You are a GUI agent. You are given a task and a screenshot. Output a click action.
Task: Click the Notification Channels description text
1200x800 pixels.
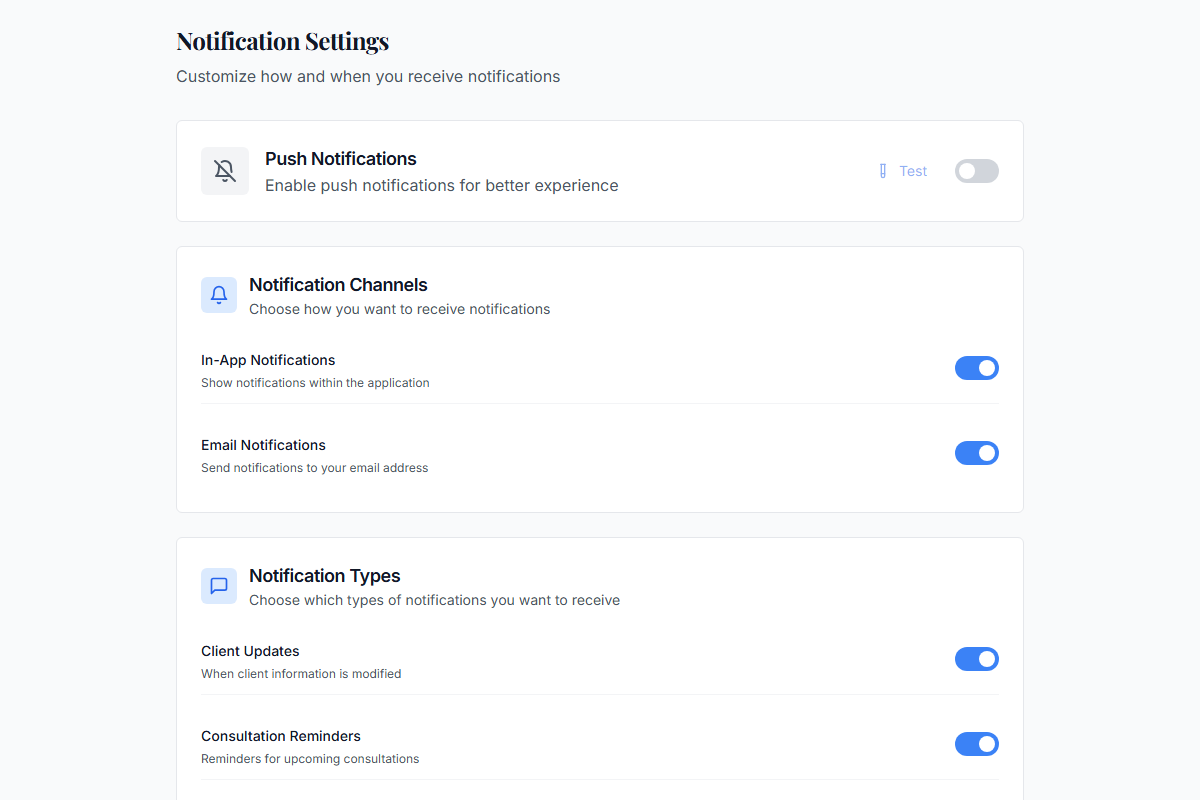pos(400,309)
